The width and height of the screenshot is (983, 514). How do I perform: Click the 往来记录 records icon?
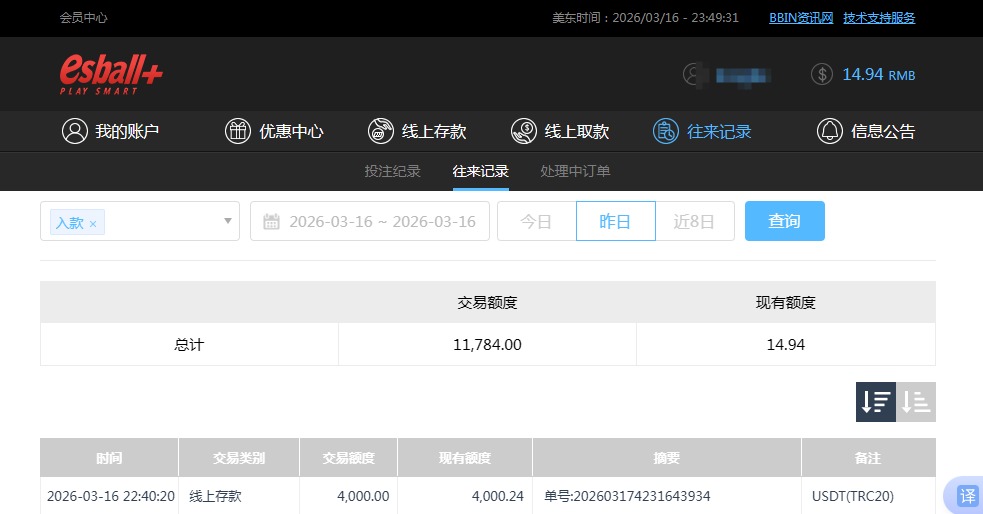[x=666, y=131]
